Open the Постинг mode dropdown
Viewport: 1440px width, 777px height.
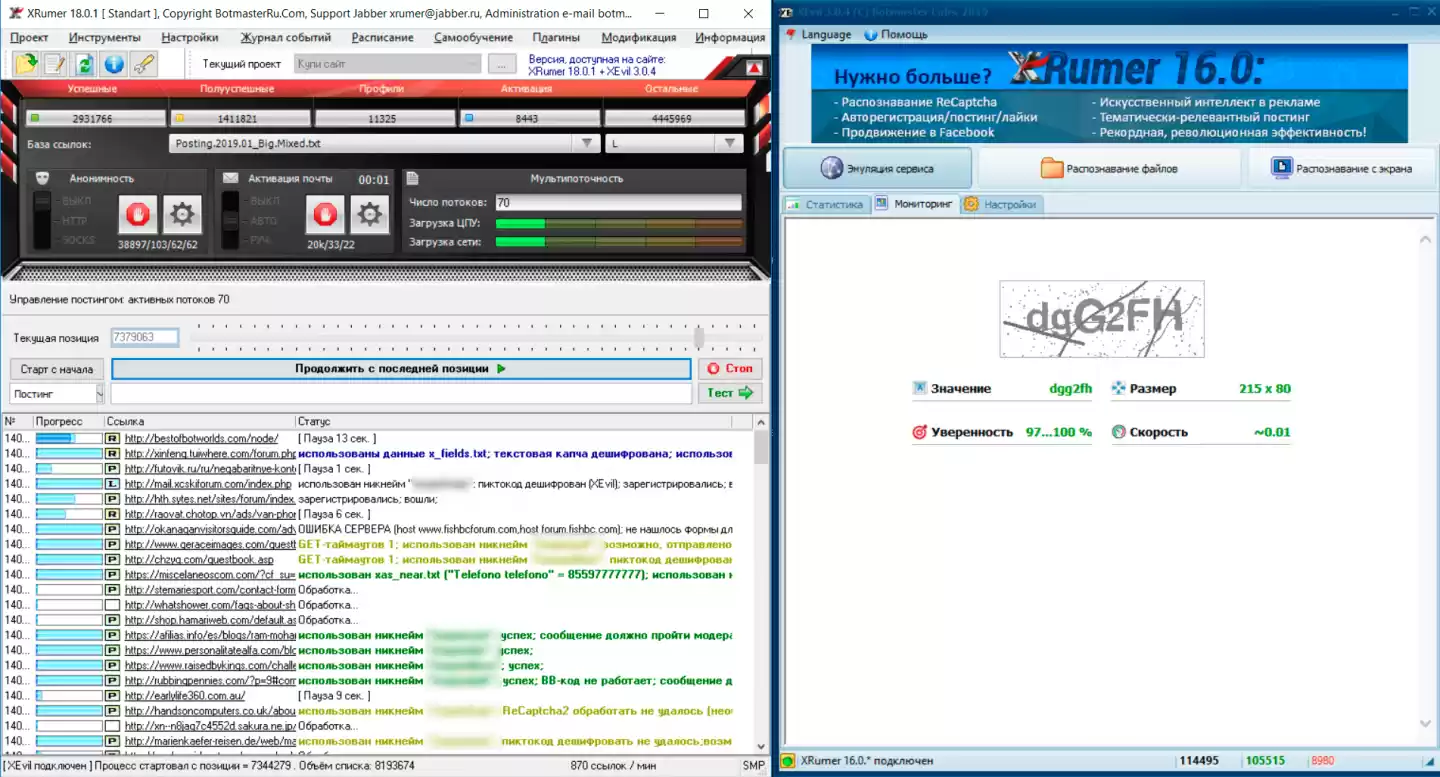[x=57, y=393]
